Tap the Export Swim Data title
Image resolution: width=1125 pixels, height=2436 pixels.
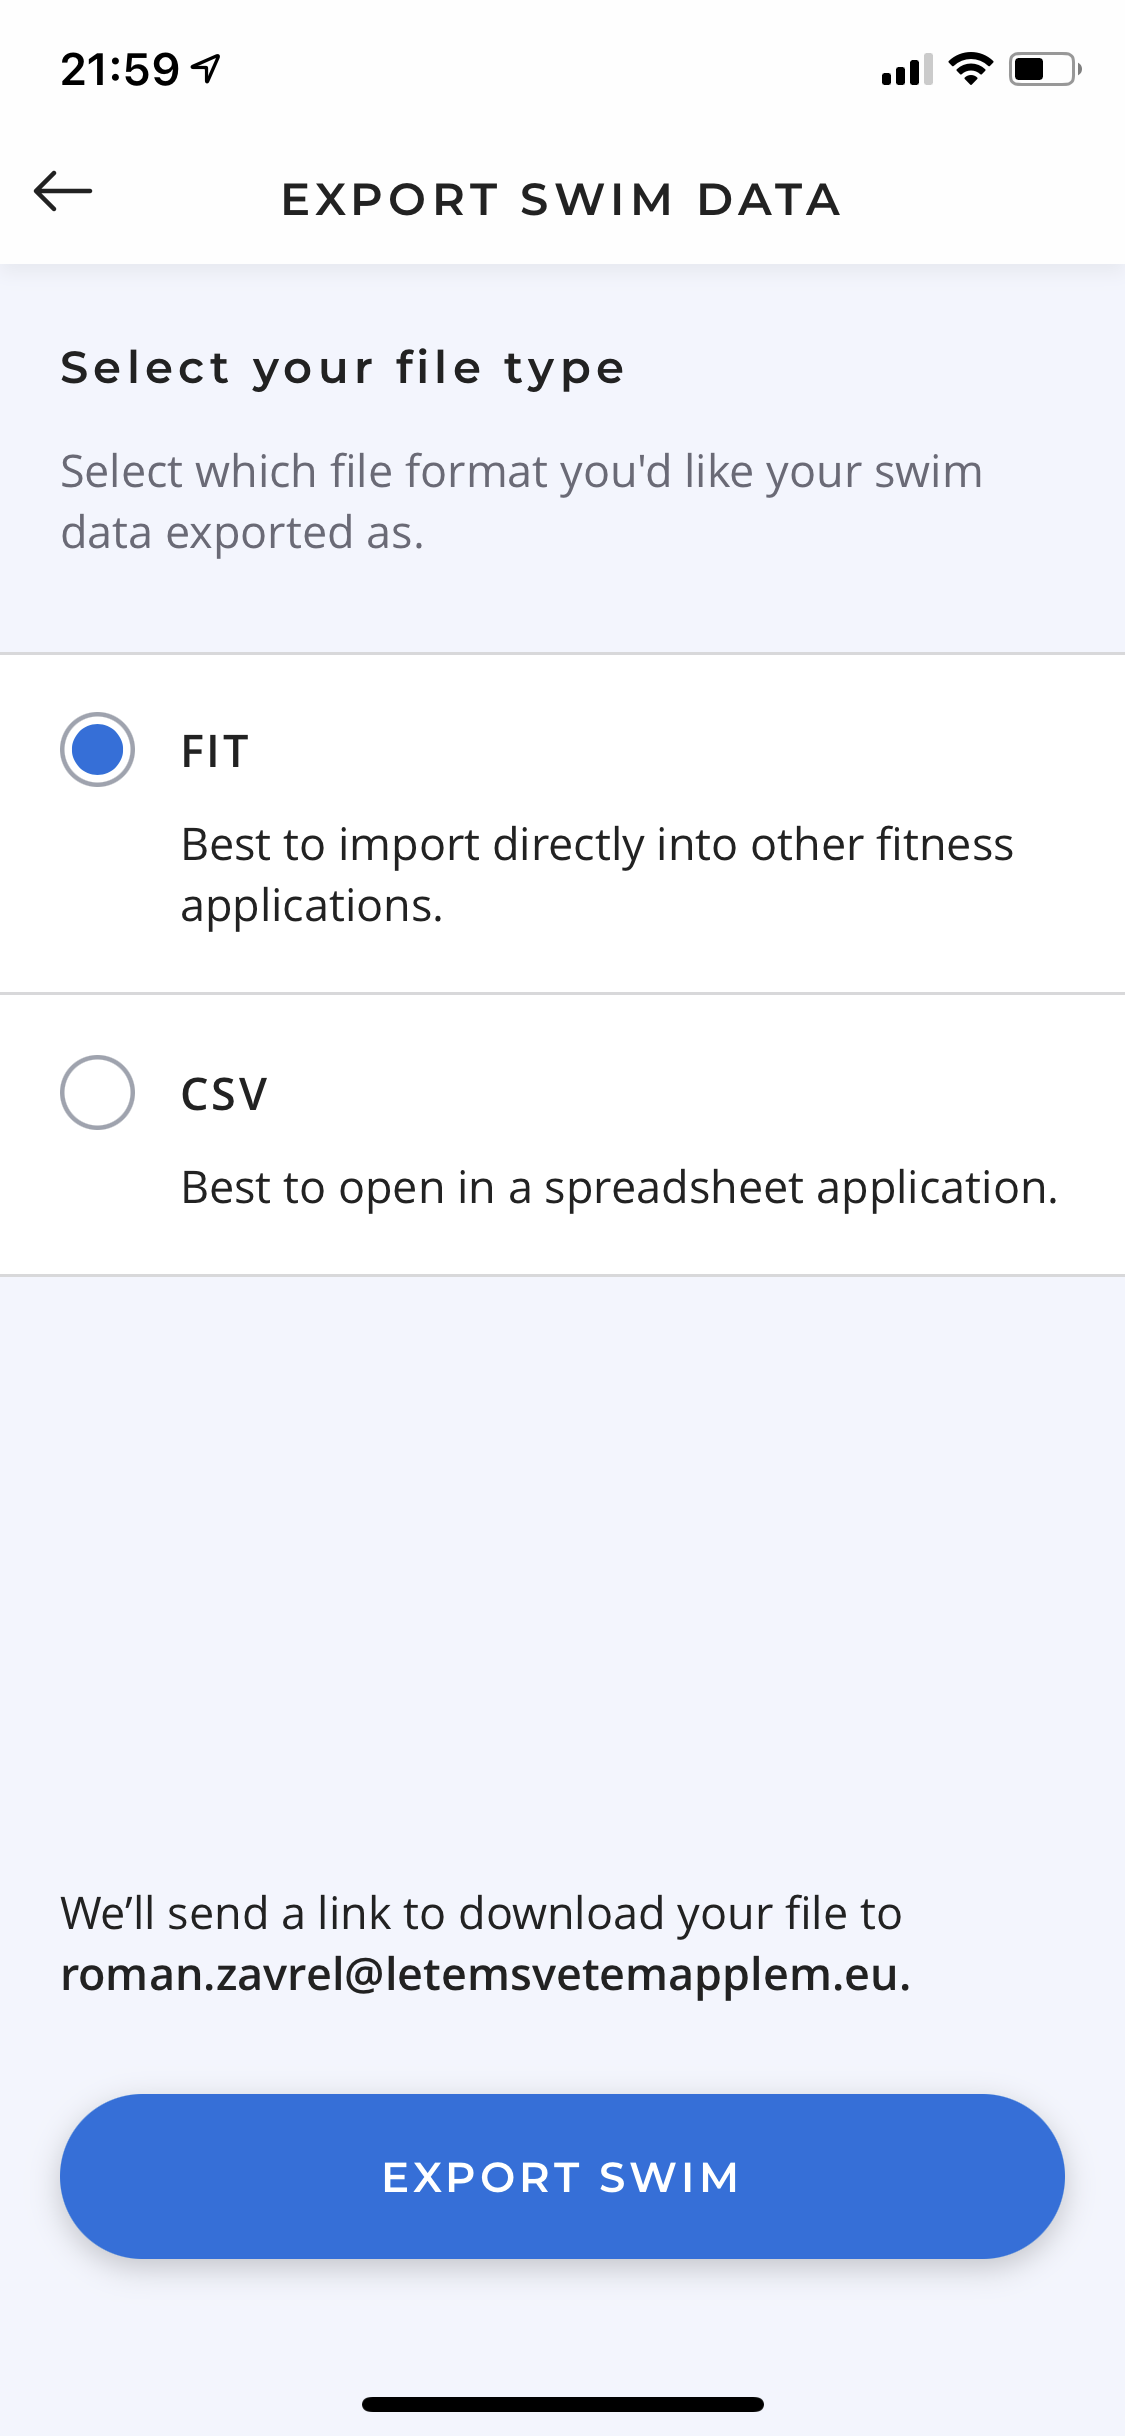[x=561, y=200]
